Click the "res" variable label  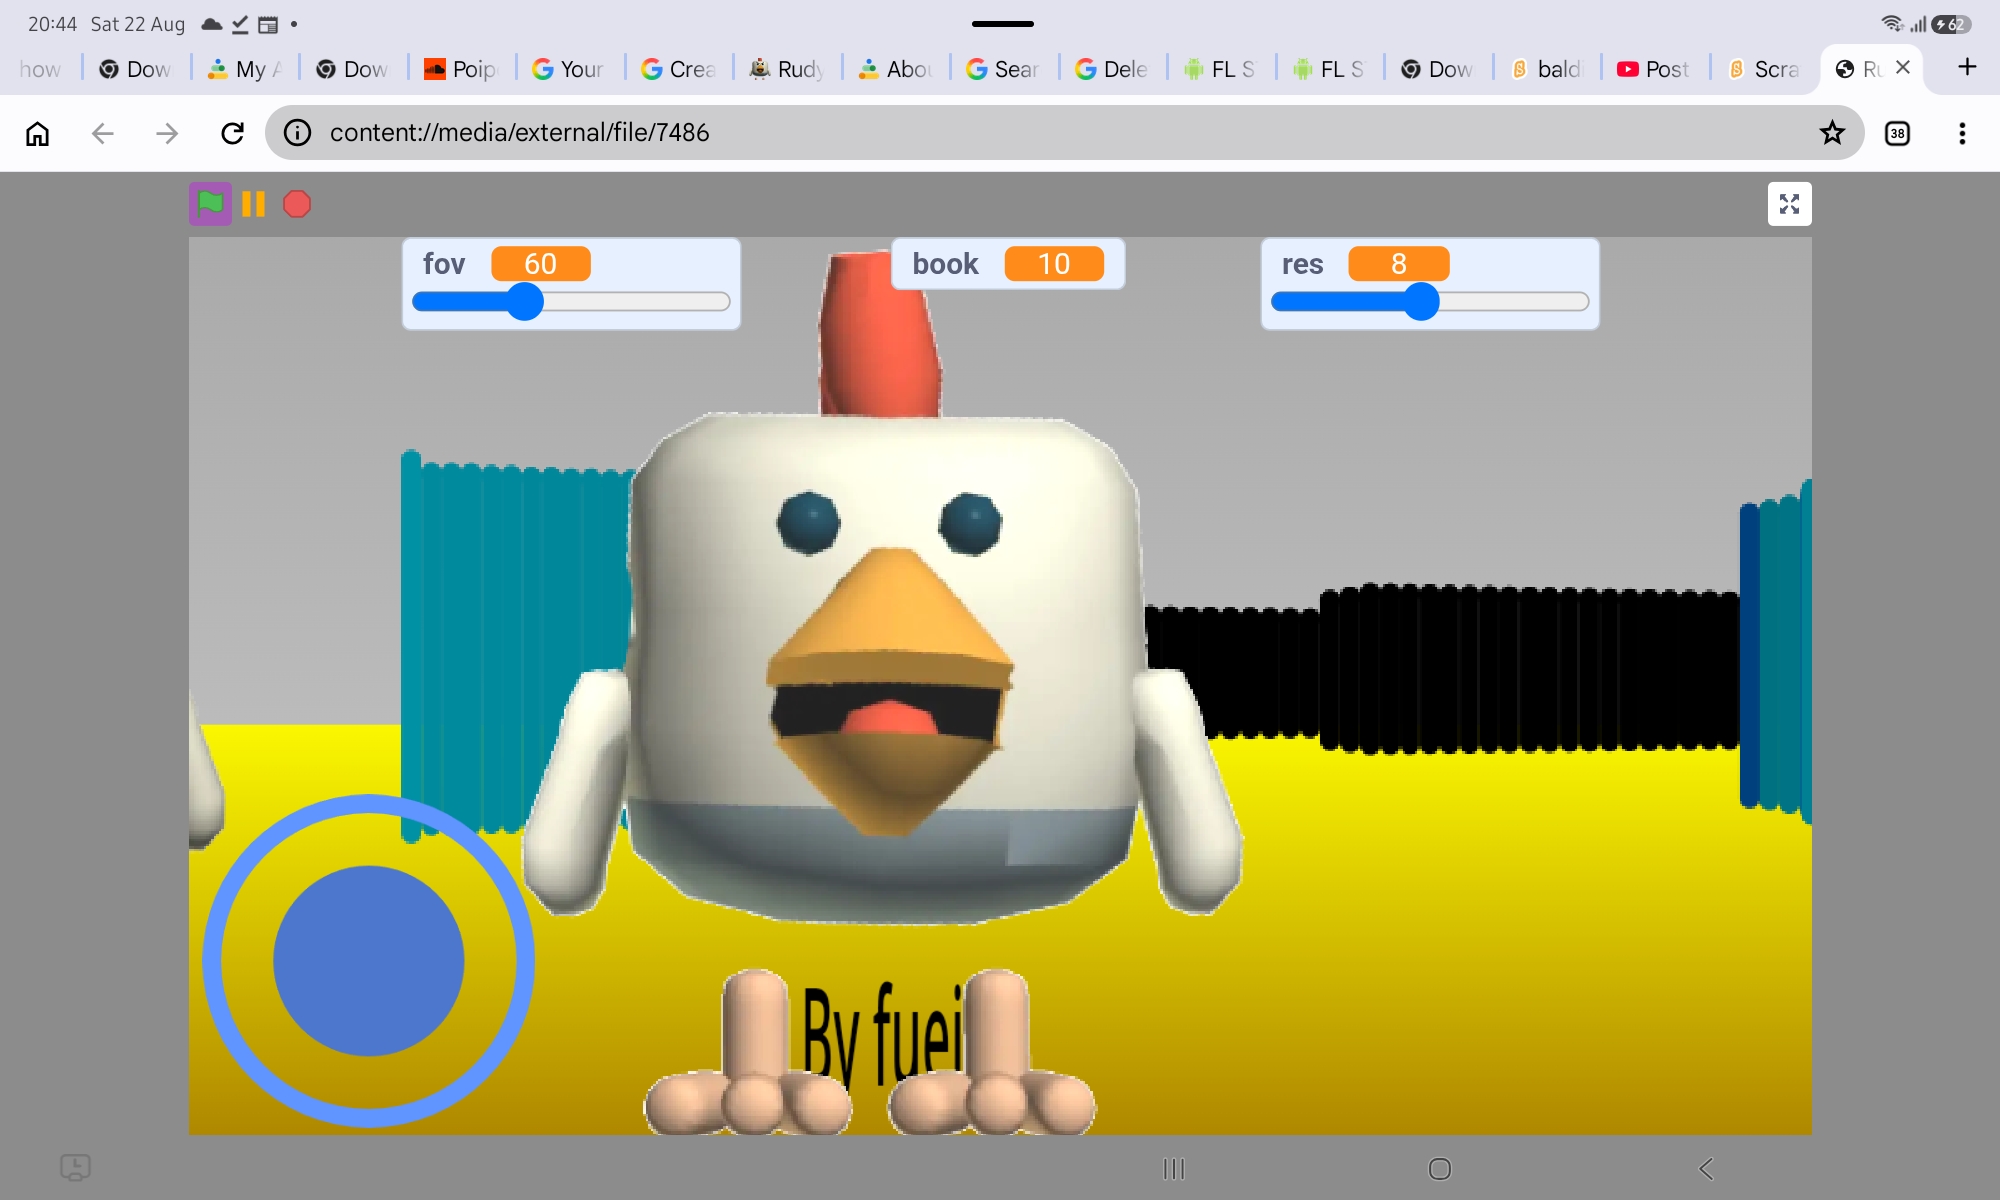point(1302,264)
